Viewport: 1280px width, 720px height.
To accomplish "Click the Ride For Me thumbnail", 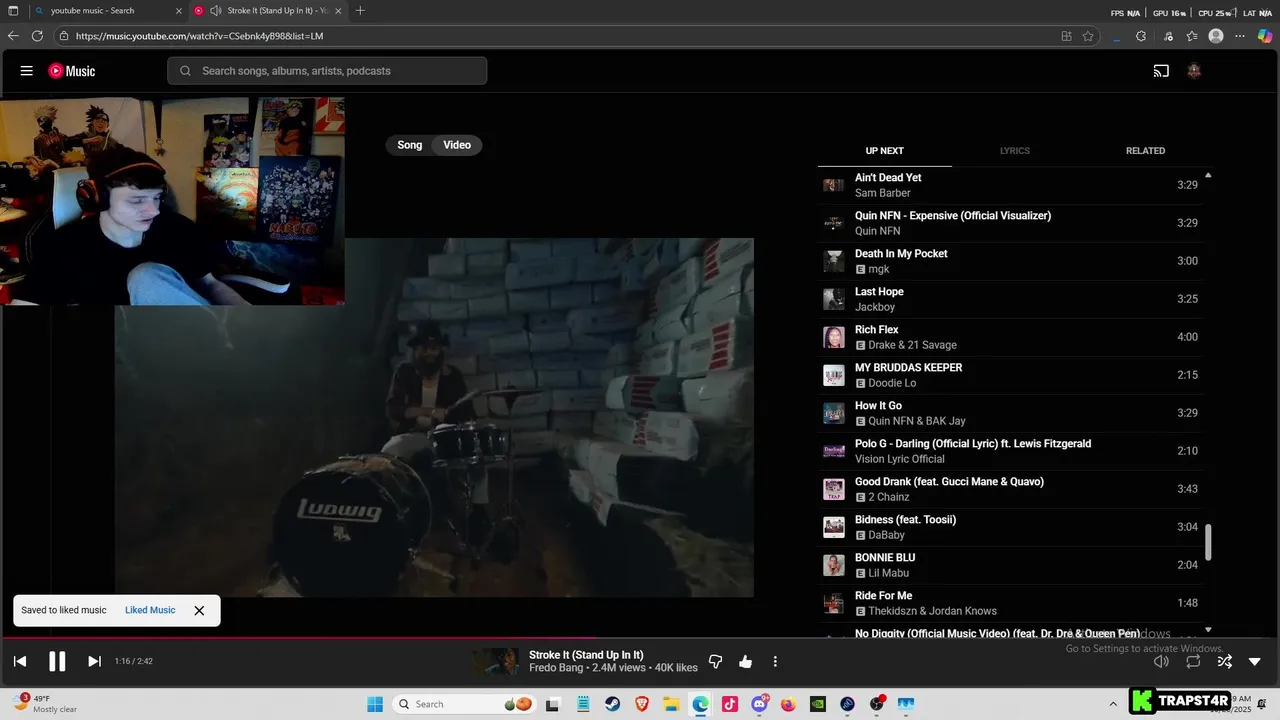I will pyautogui.click(x=833, y=603).
